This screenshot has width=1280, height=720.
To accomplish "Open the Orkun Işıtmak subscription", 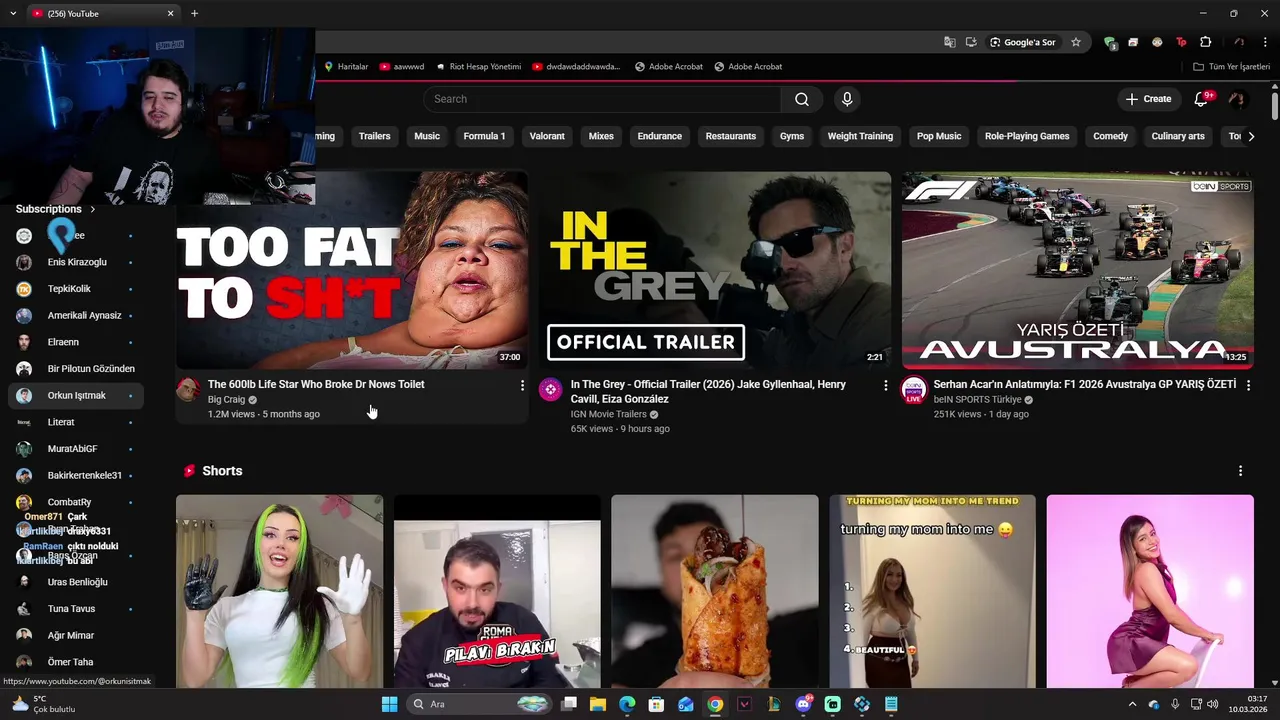I will [x=76, y=395].
